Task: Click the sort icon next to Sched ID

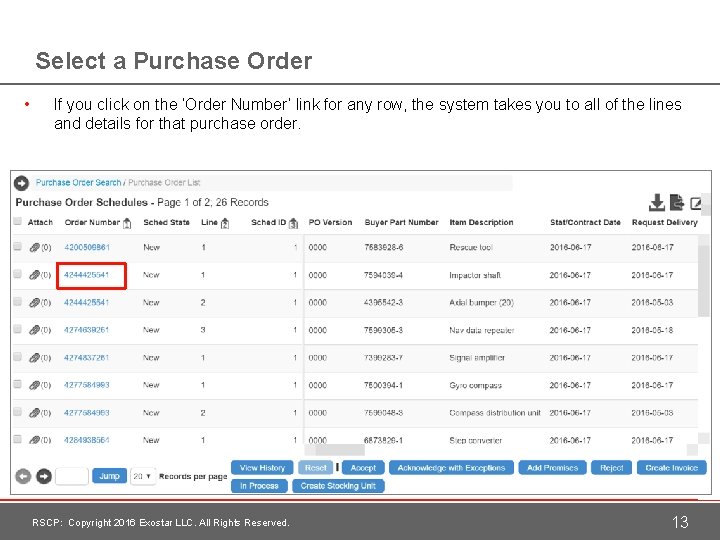Action: [293, 223]
